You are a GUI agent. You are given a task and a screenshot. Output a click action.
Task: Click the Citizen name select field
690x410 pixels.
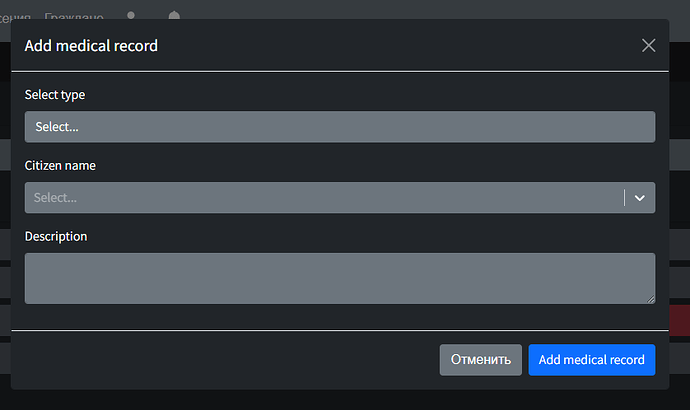tap(340, 198)
